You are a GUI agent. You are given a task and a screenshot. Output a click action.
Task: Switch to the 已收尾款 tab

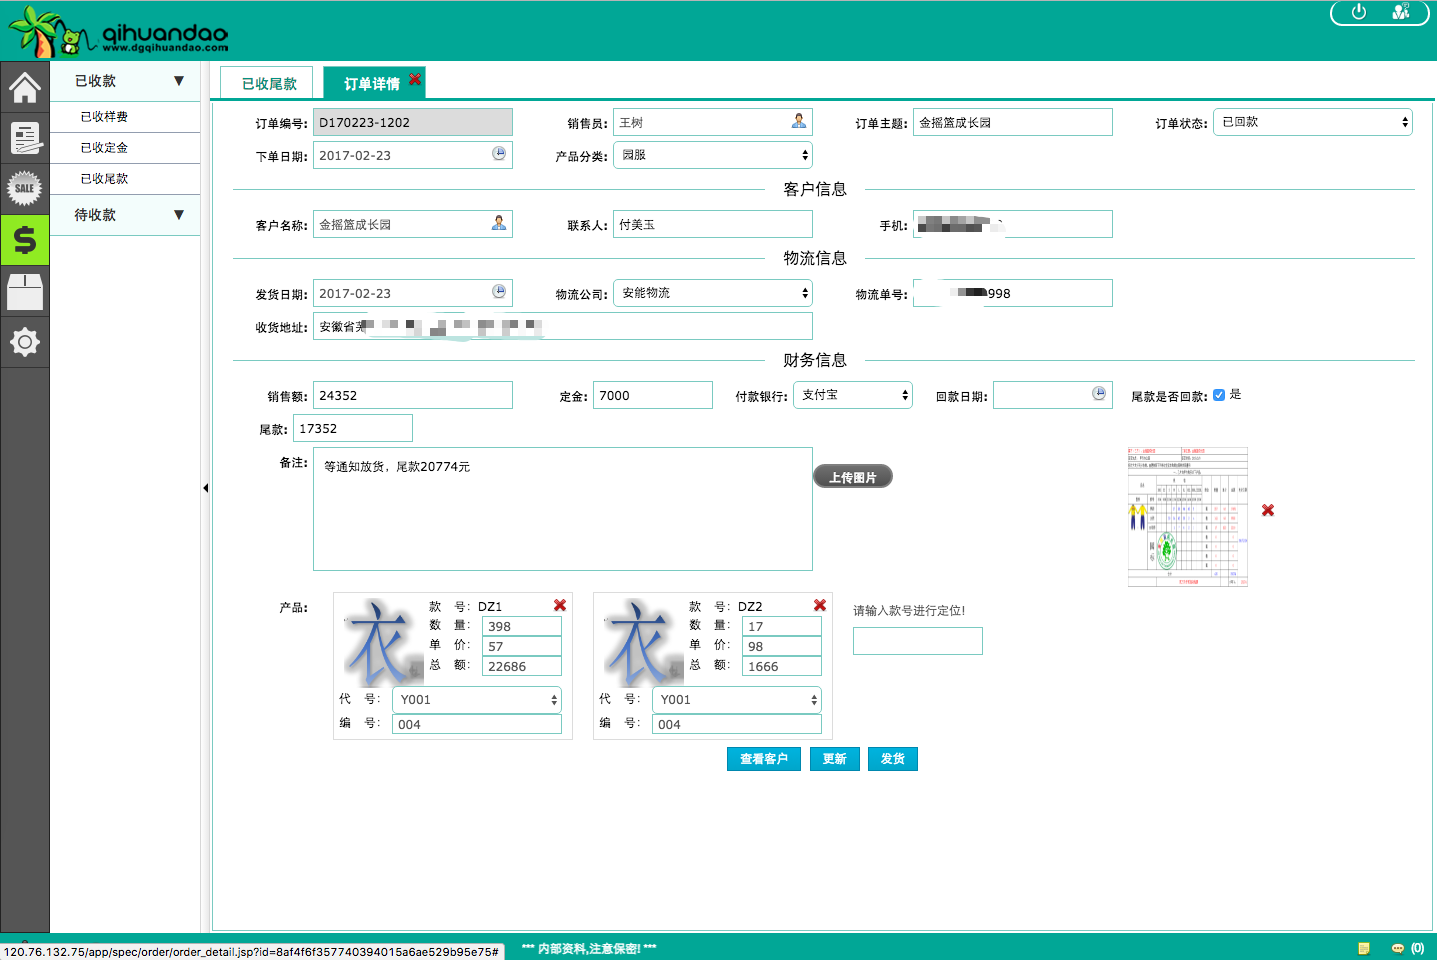point(269,84)
